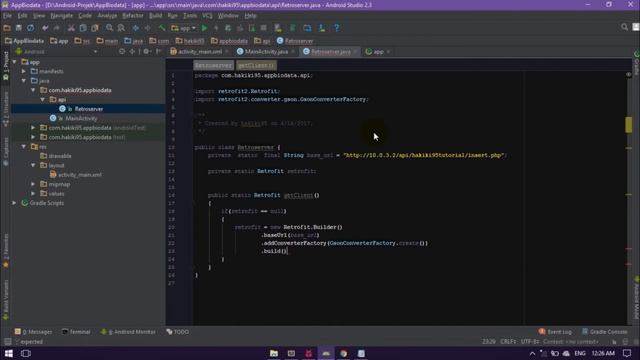Collapse the api package arrow
The height and width of the screenshot is (360, 640).
click(x=43, y=100)
